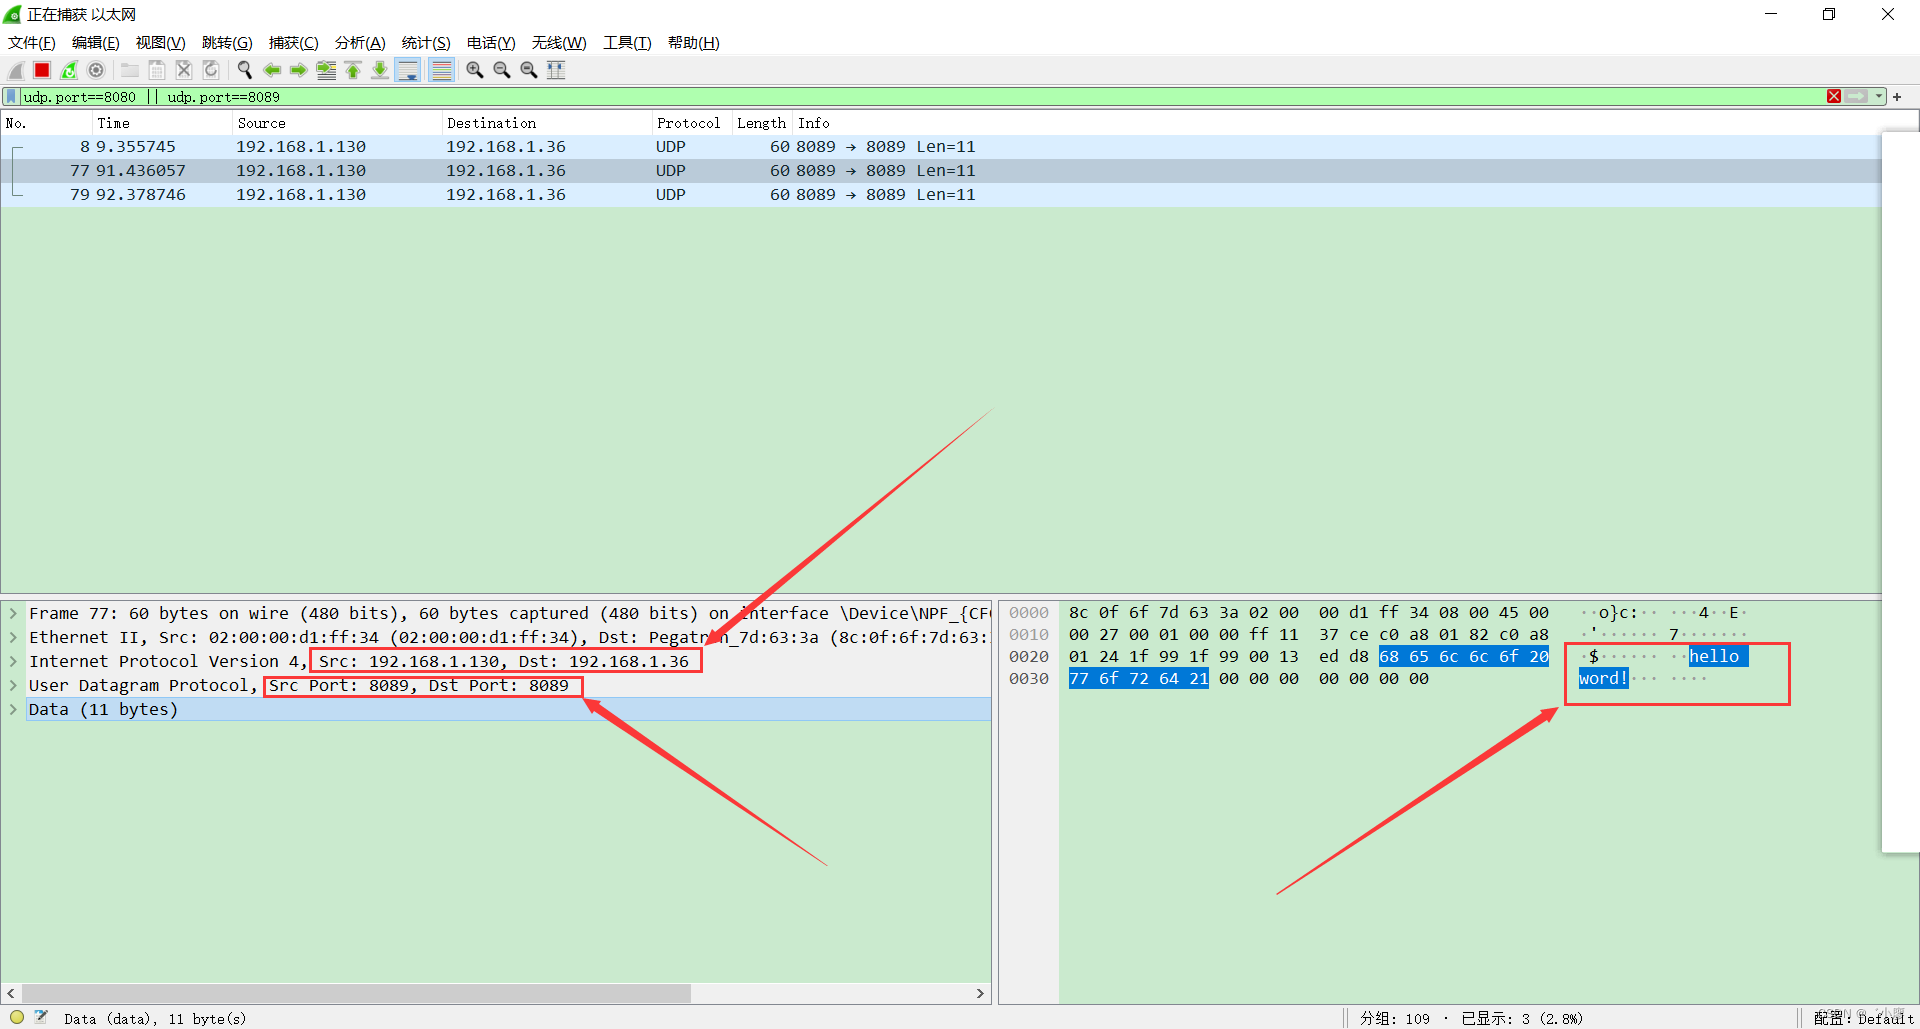Viewport: 1920px width, 1029px height.
Task: Open the 捕获(C) menu
Action: [x=294, y=43]
